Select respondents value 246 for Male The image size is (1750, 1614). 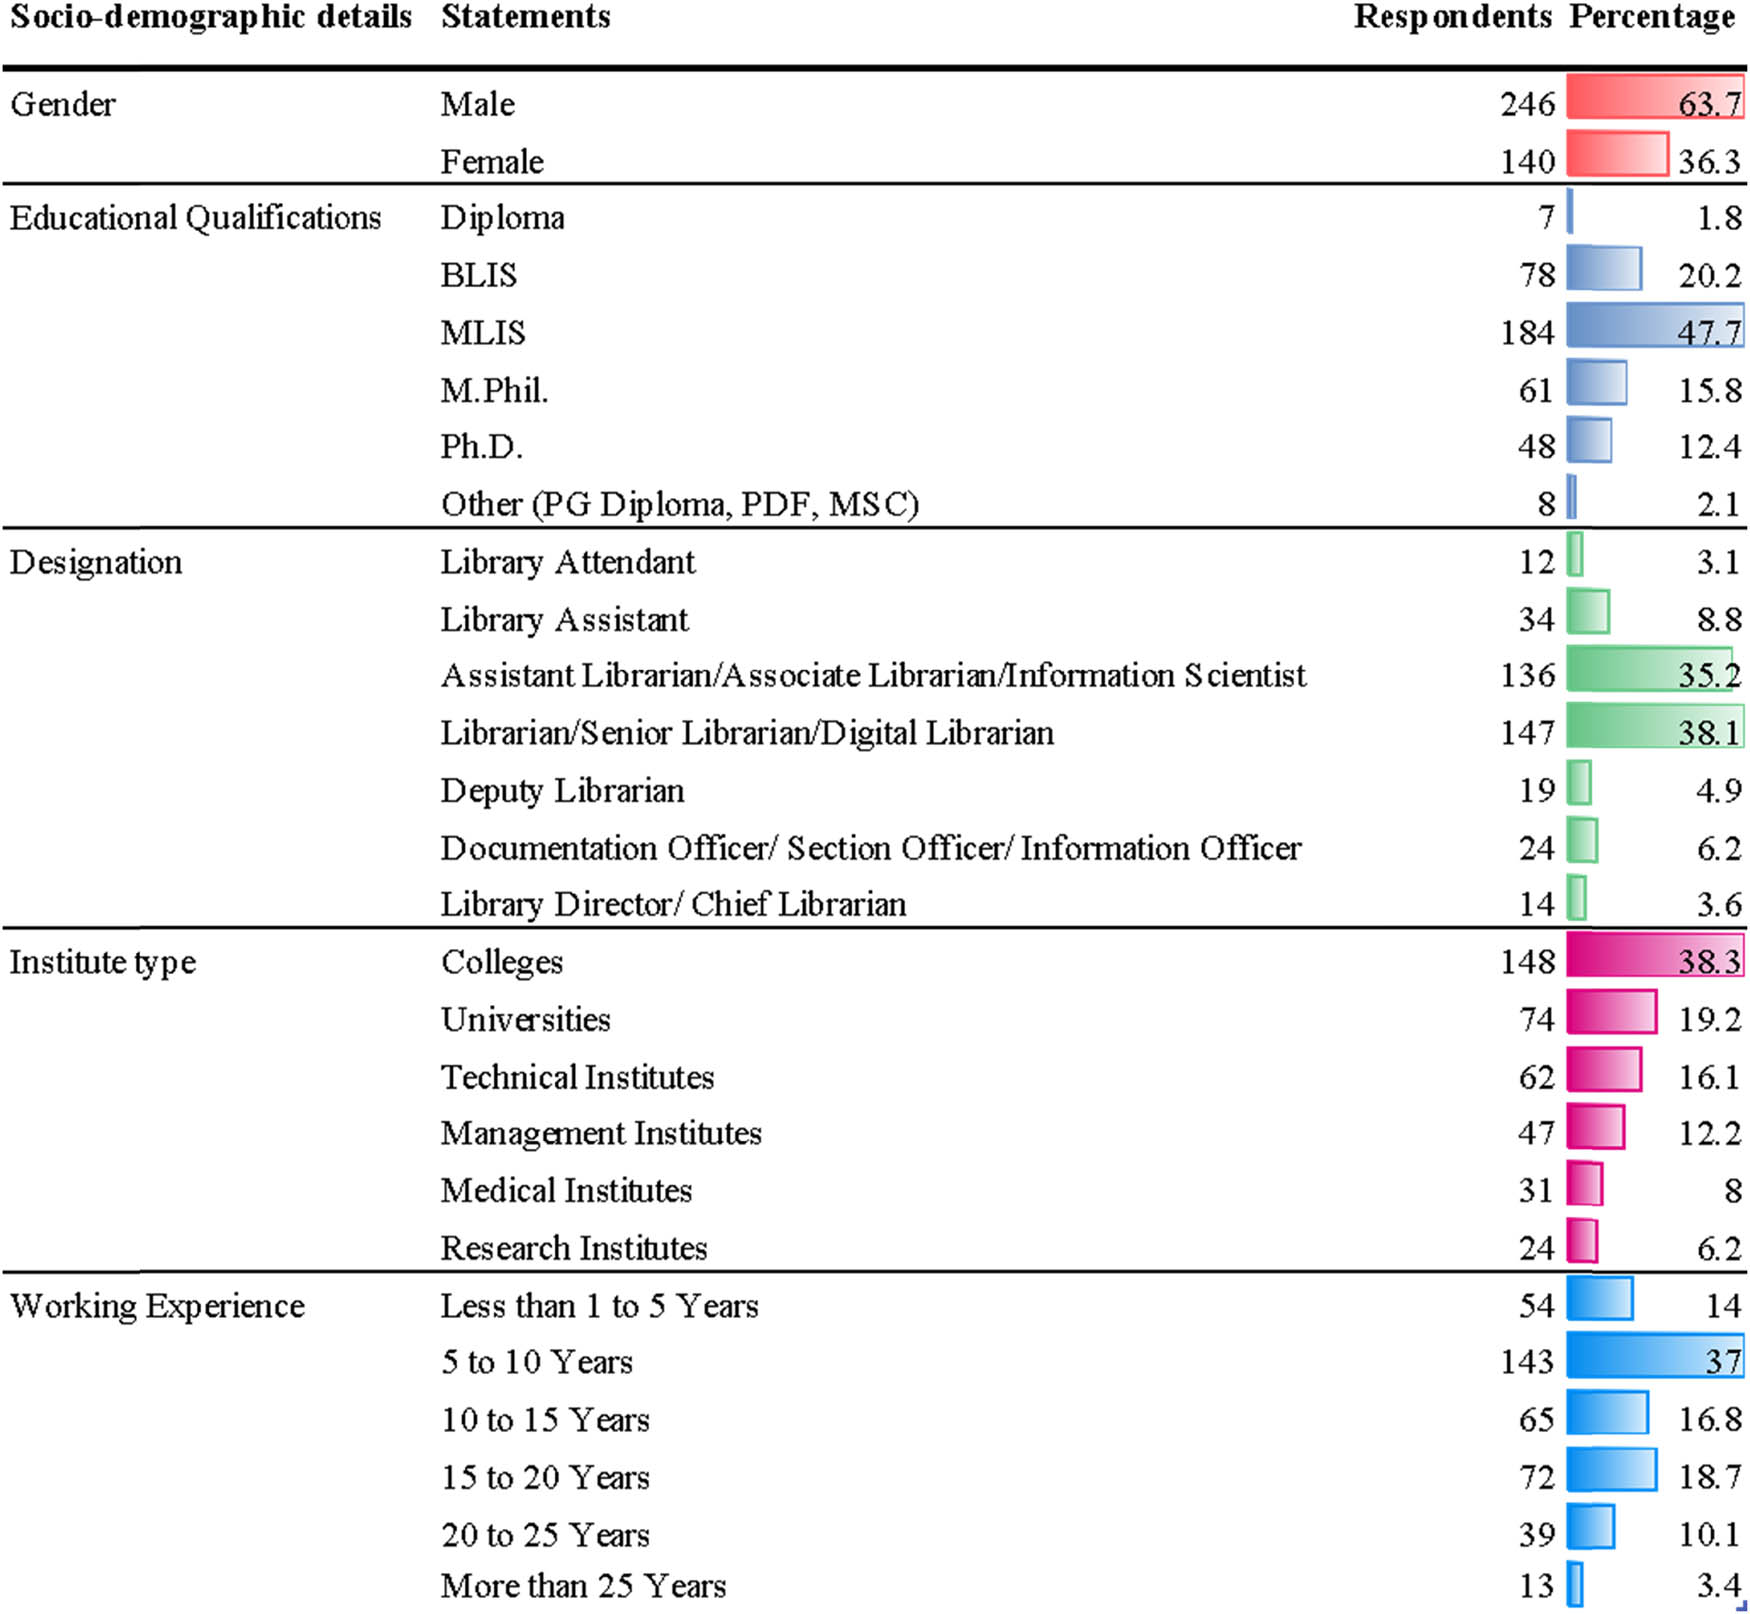pyautogui.click(x=1527, y=104)
